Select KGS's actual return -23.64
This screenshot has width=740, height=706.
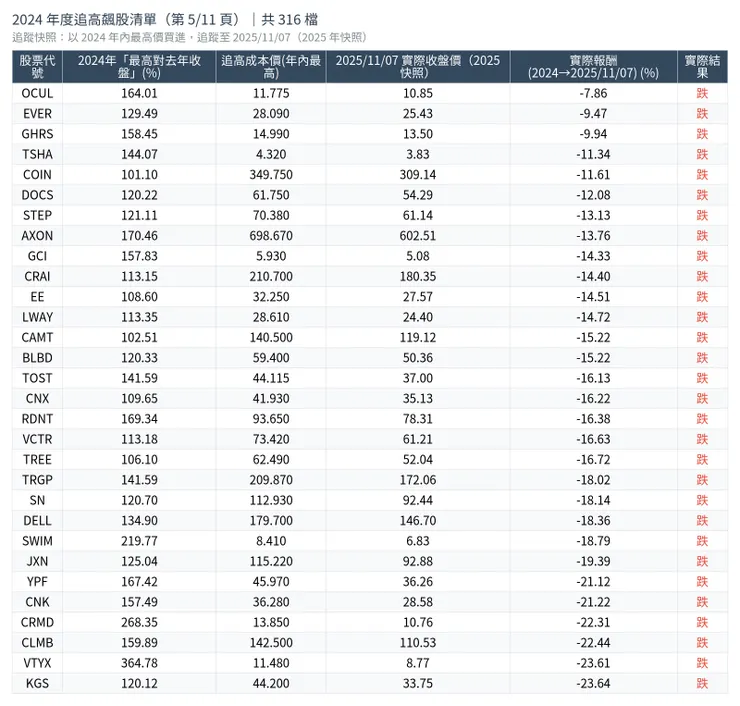pos(593,683)
